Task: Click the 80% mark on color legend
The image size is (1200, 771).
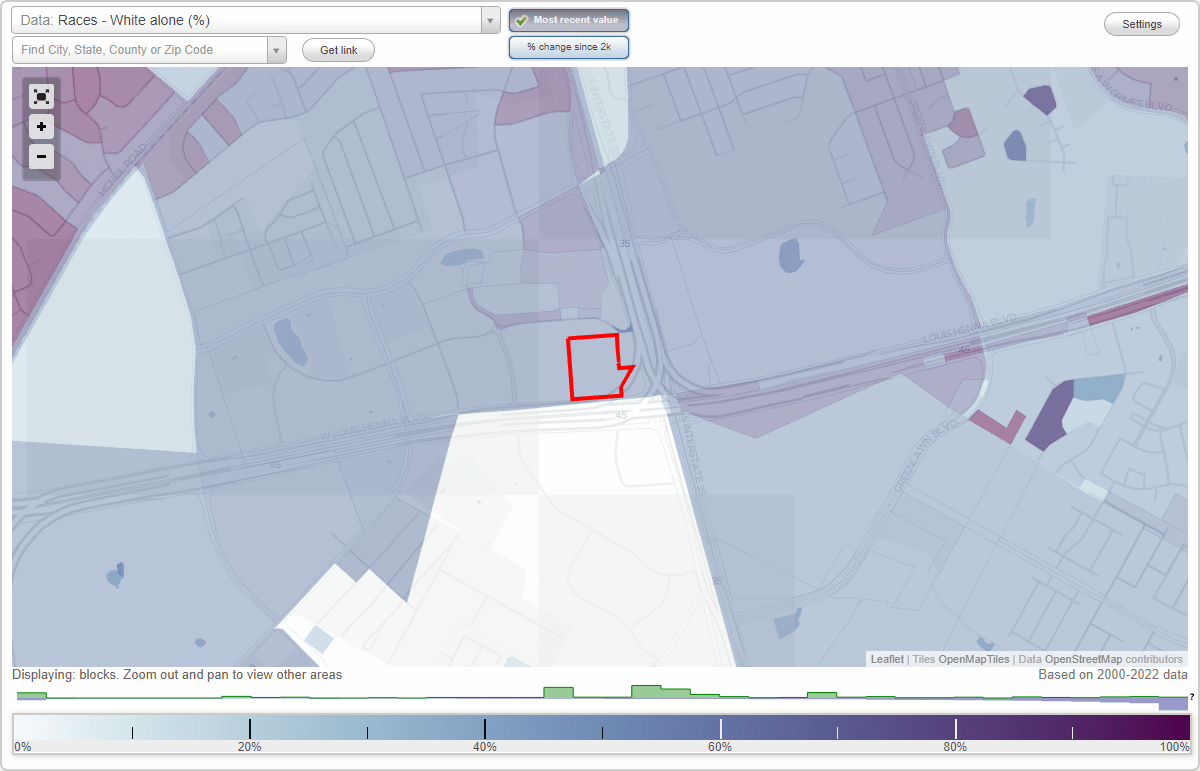Action: click(x=955, y=747)
